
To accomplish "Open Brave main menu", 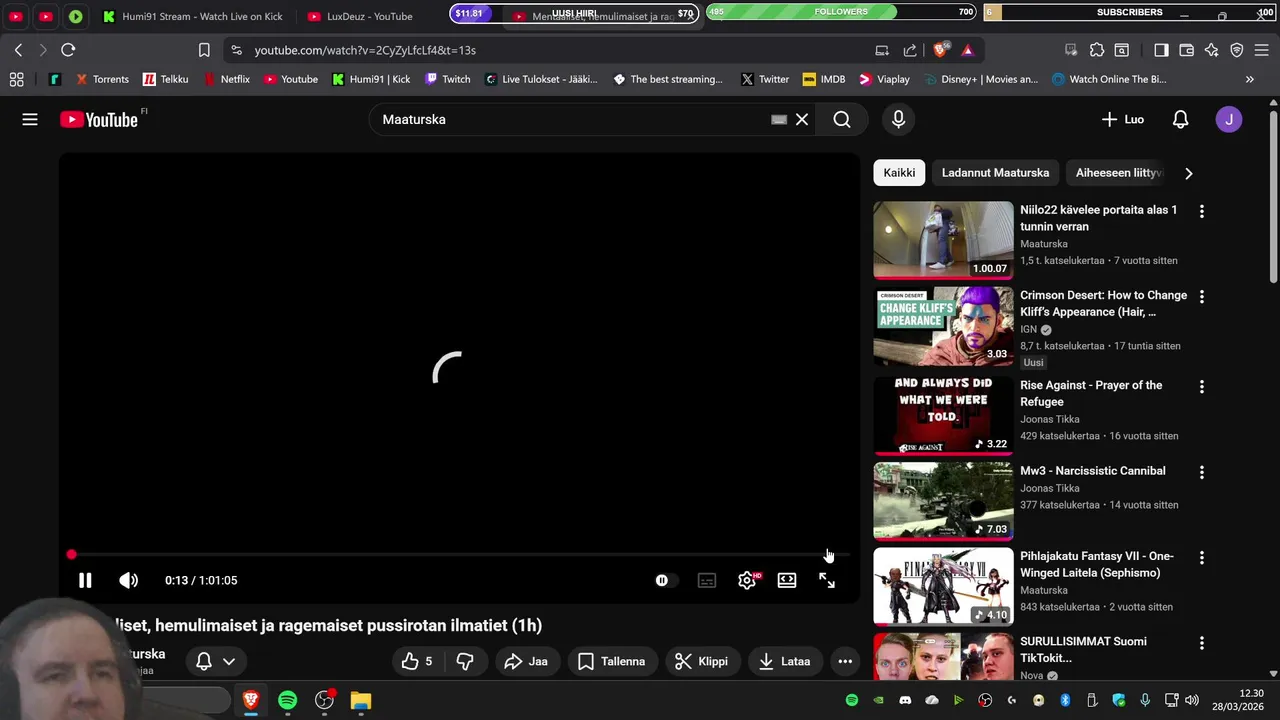I will point(1262,50).
